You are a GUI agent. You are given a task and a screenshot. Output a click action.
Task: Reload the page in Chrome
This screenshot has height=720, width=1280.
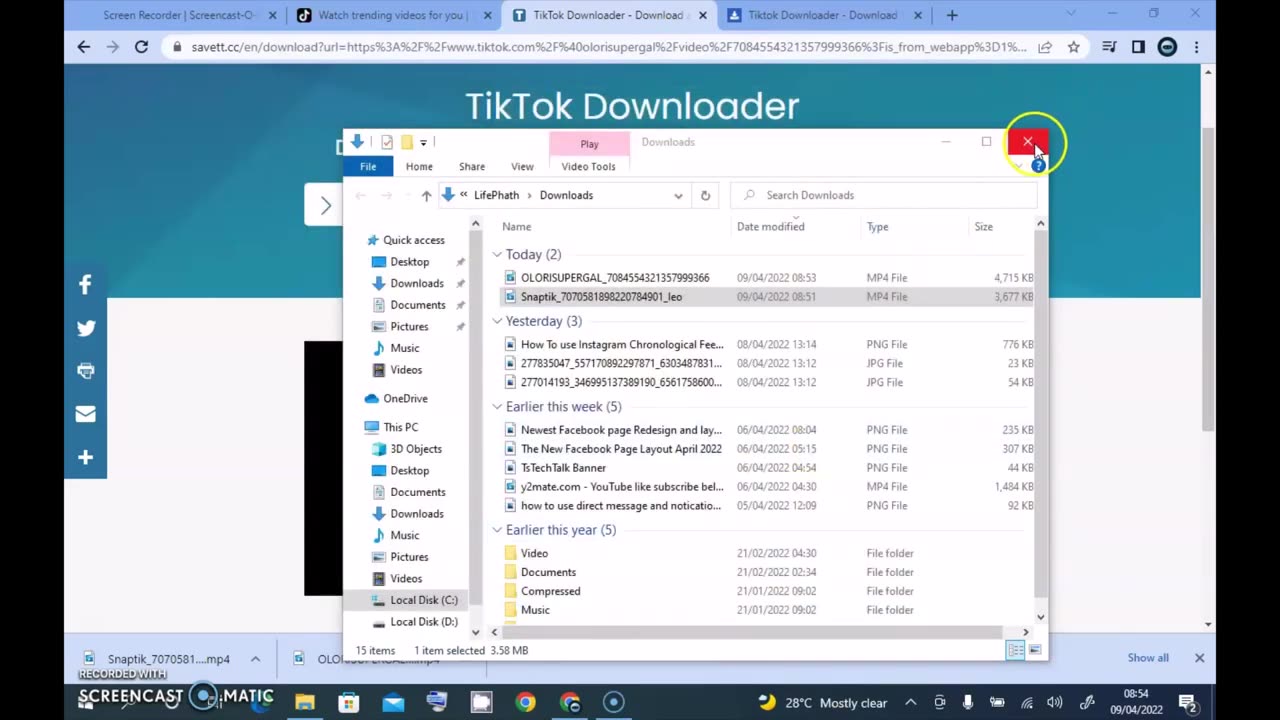tap(141, 47)
